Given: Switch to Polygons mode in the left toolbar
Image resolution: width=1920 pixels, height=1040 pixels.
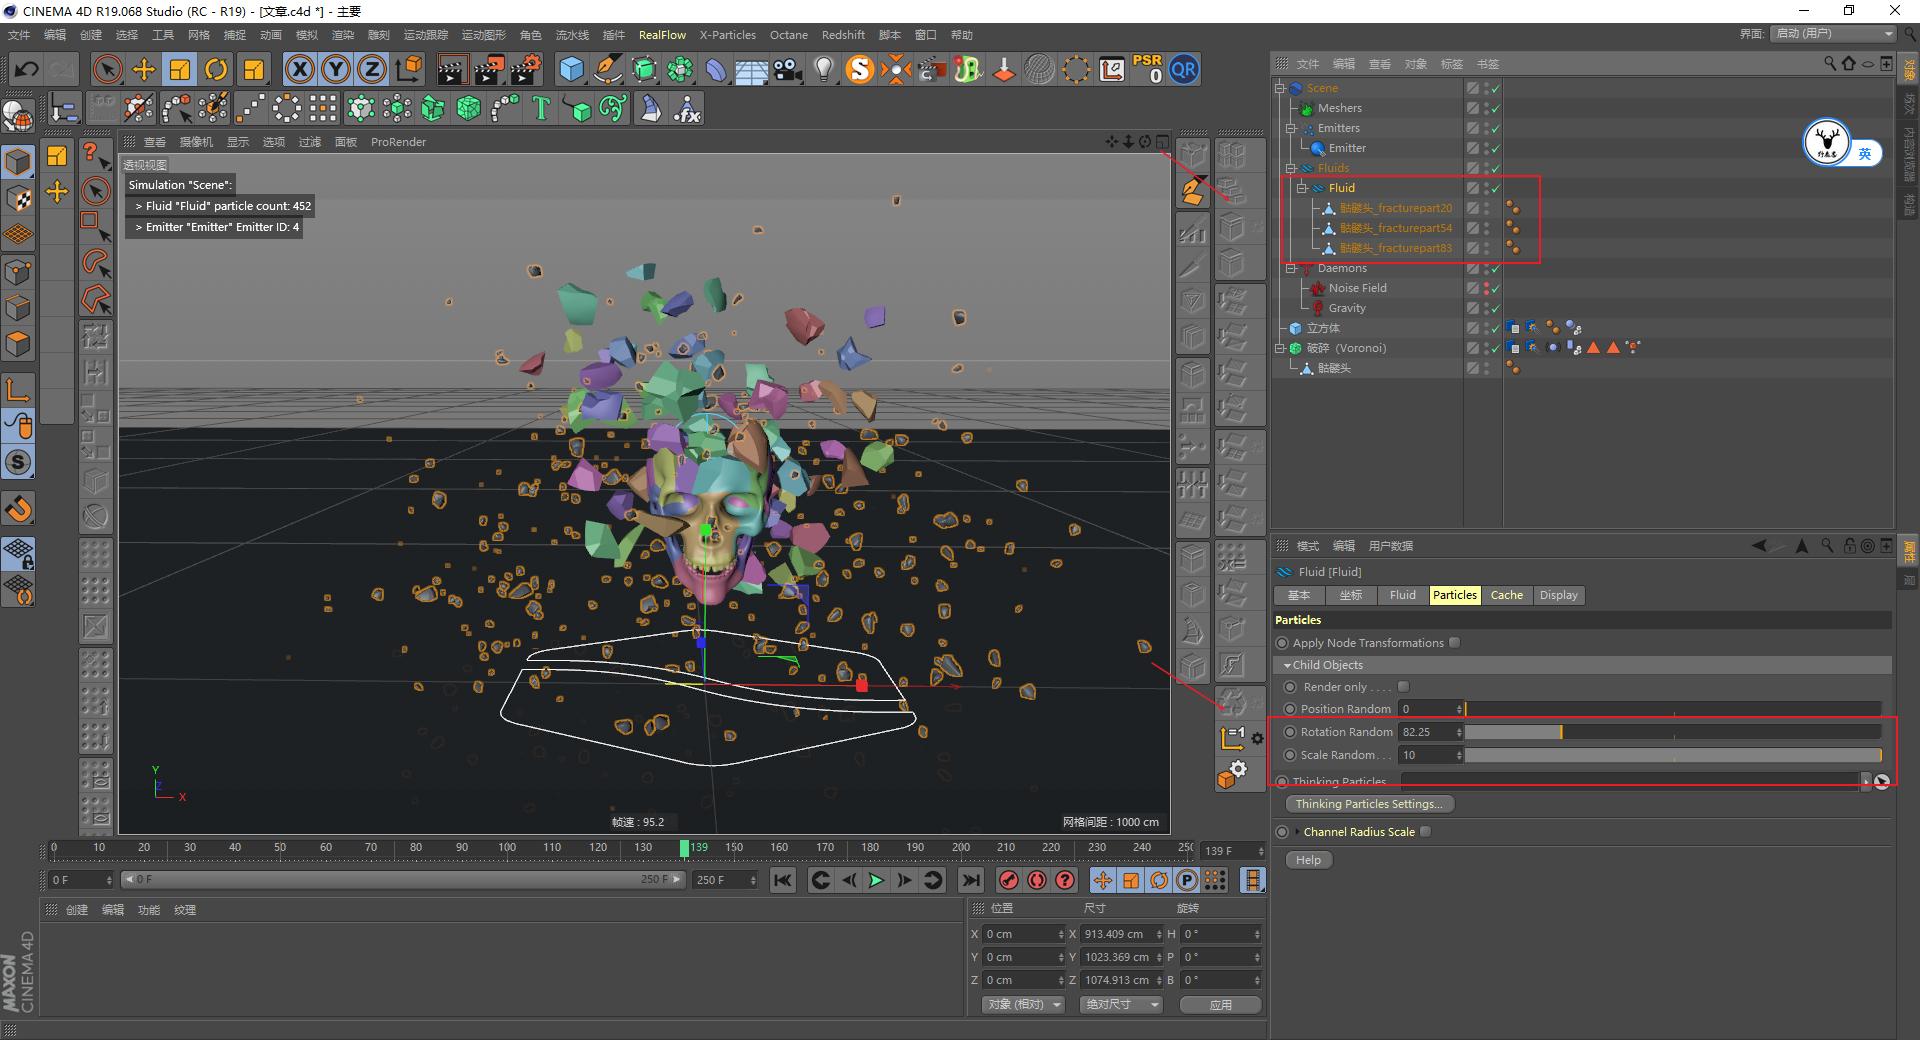Looking at the screenshot, I should tap(18, 343).
